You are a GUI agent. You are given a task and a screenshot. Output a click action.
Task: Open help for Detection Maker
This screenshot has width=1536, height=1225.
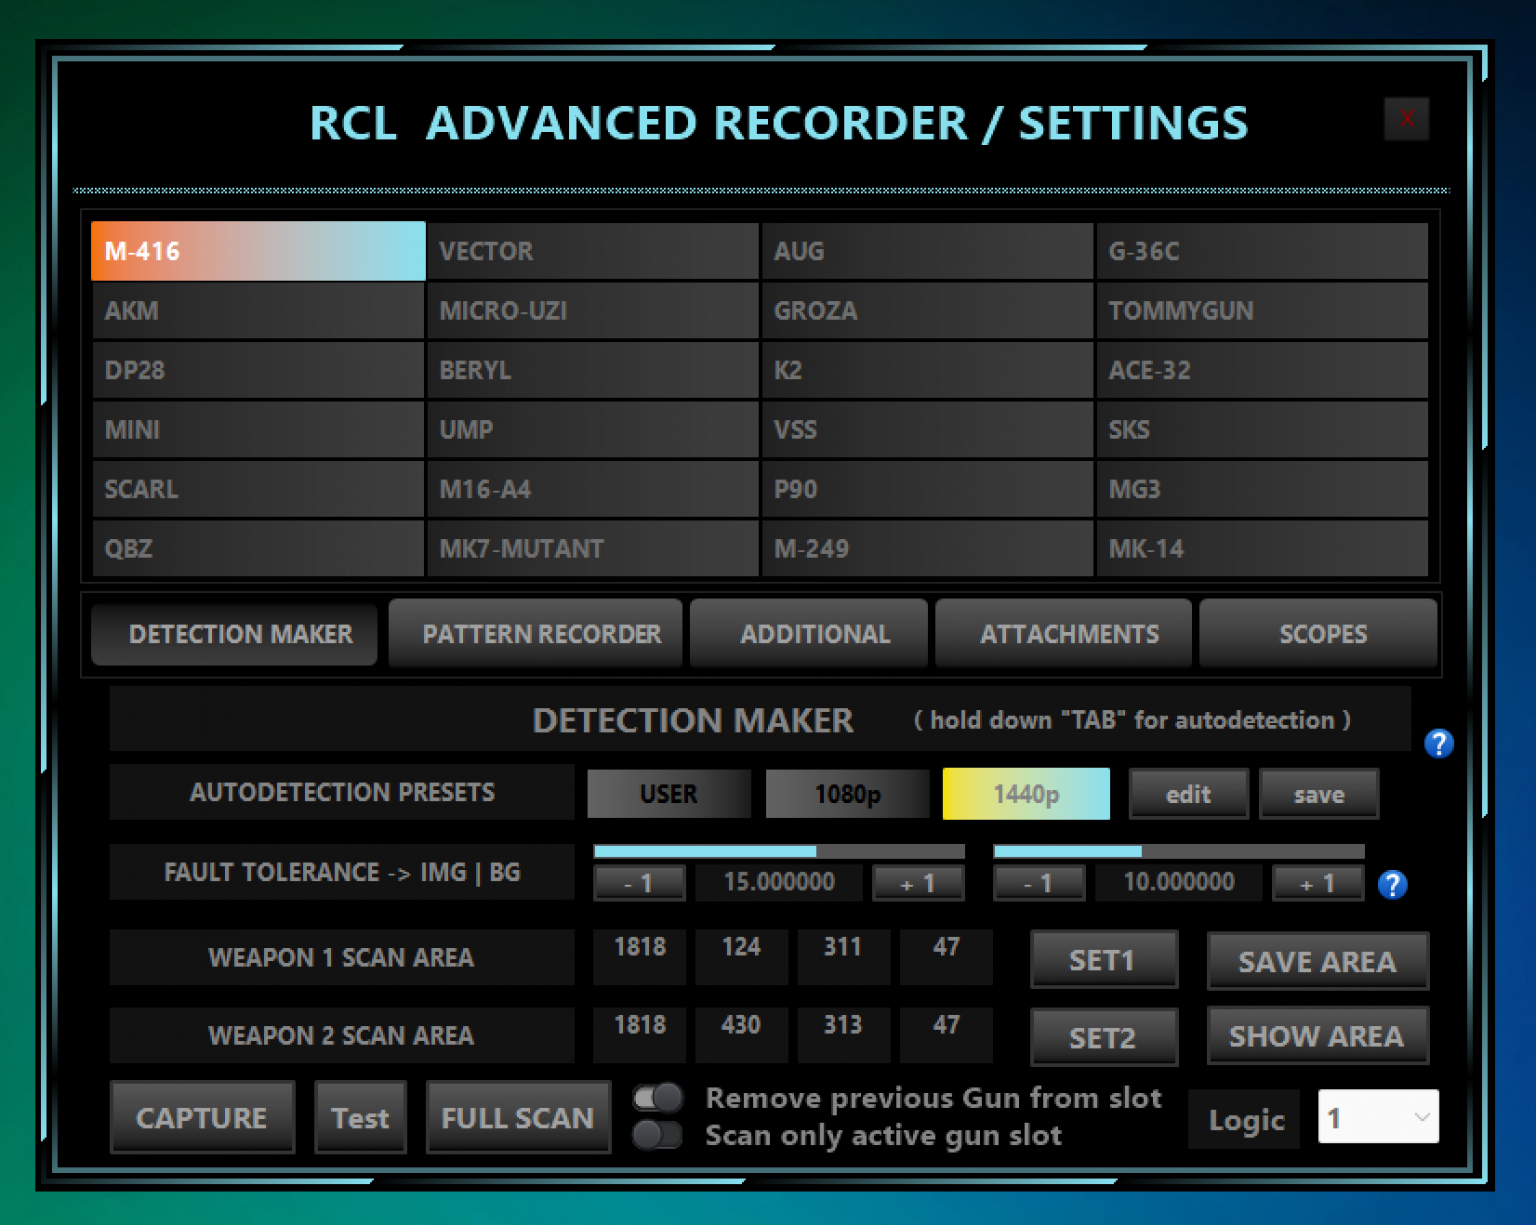(1438, 745)
